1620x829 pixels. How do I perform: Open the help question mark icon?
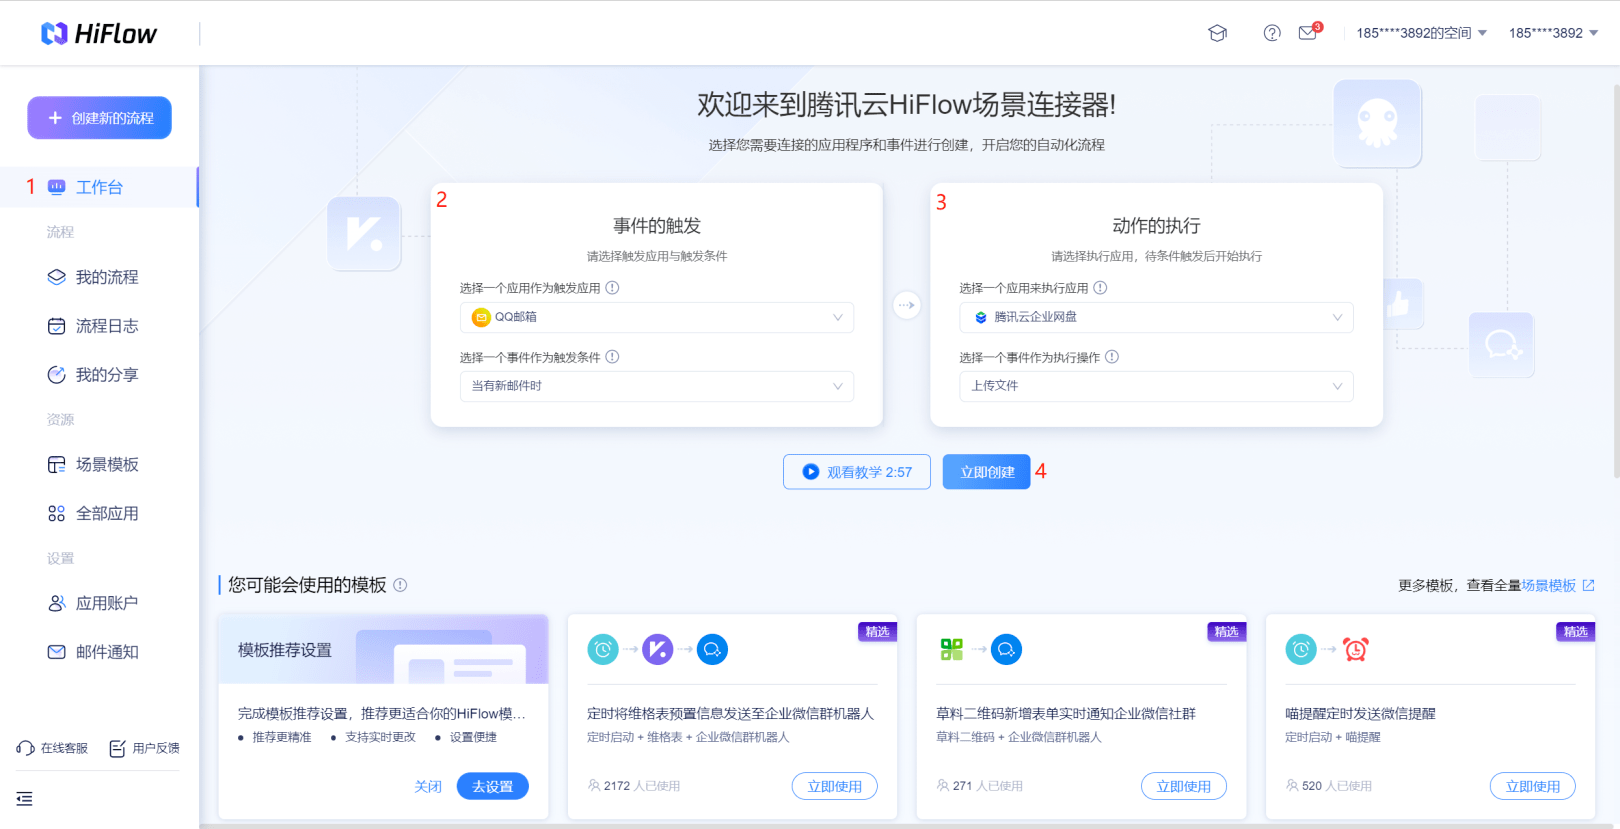click(x=1272, y=33)
